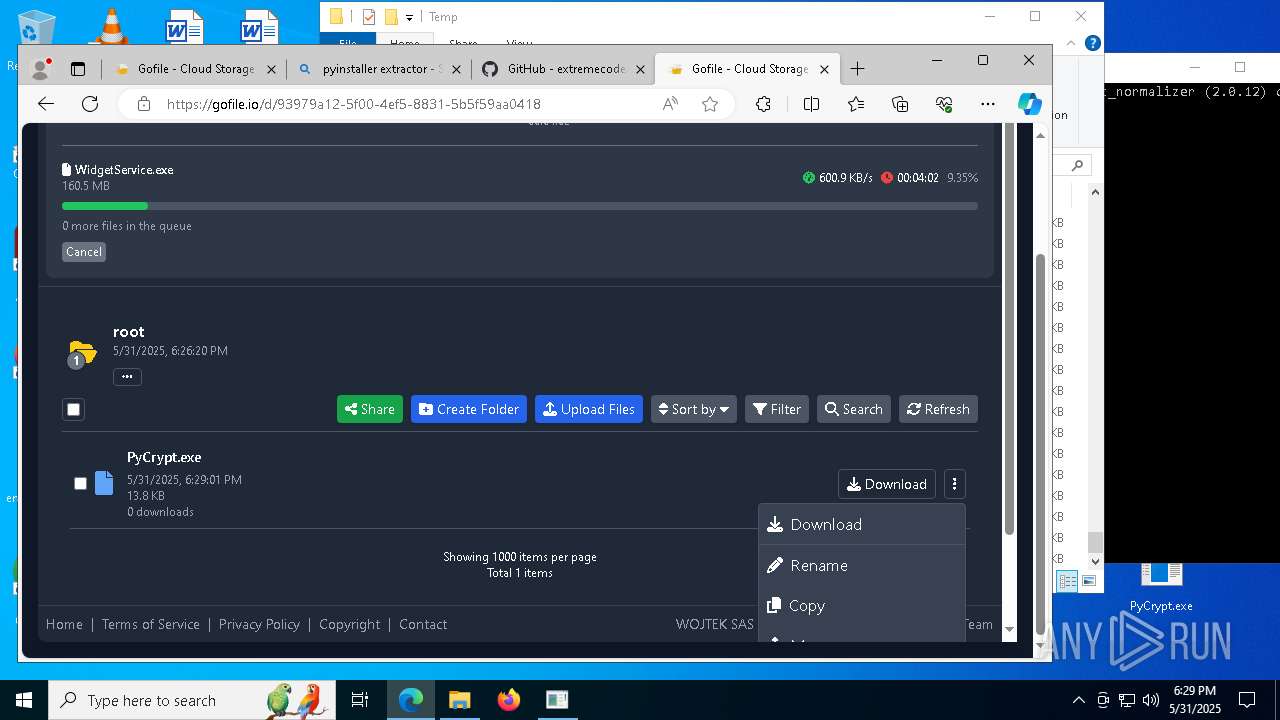Go back with the browser arrow
The width and height of the screenshot is (1280, 720).
(46, 104)
